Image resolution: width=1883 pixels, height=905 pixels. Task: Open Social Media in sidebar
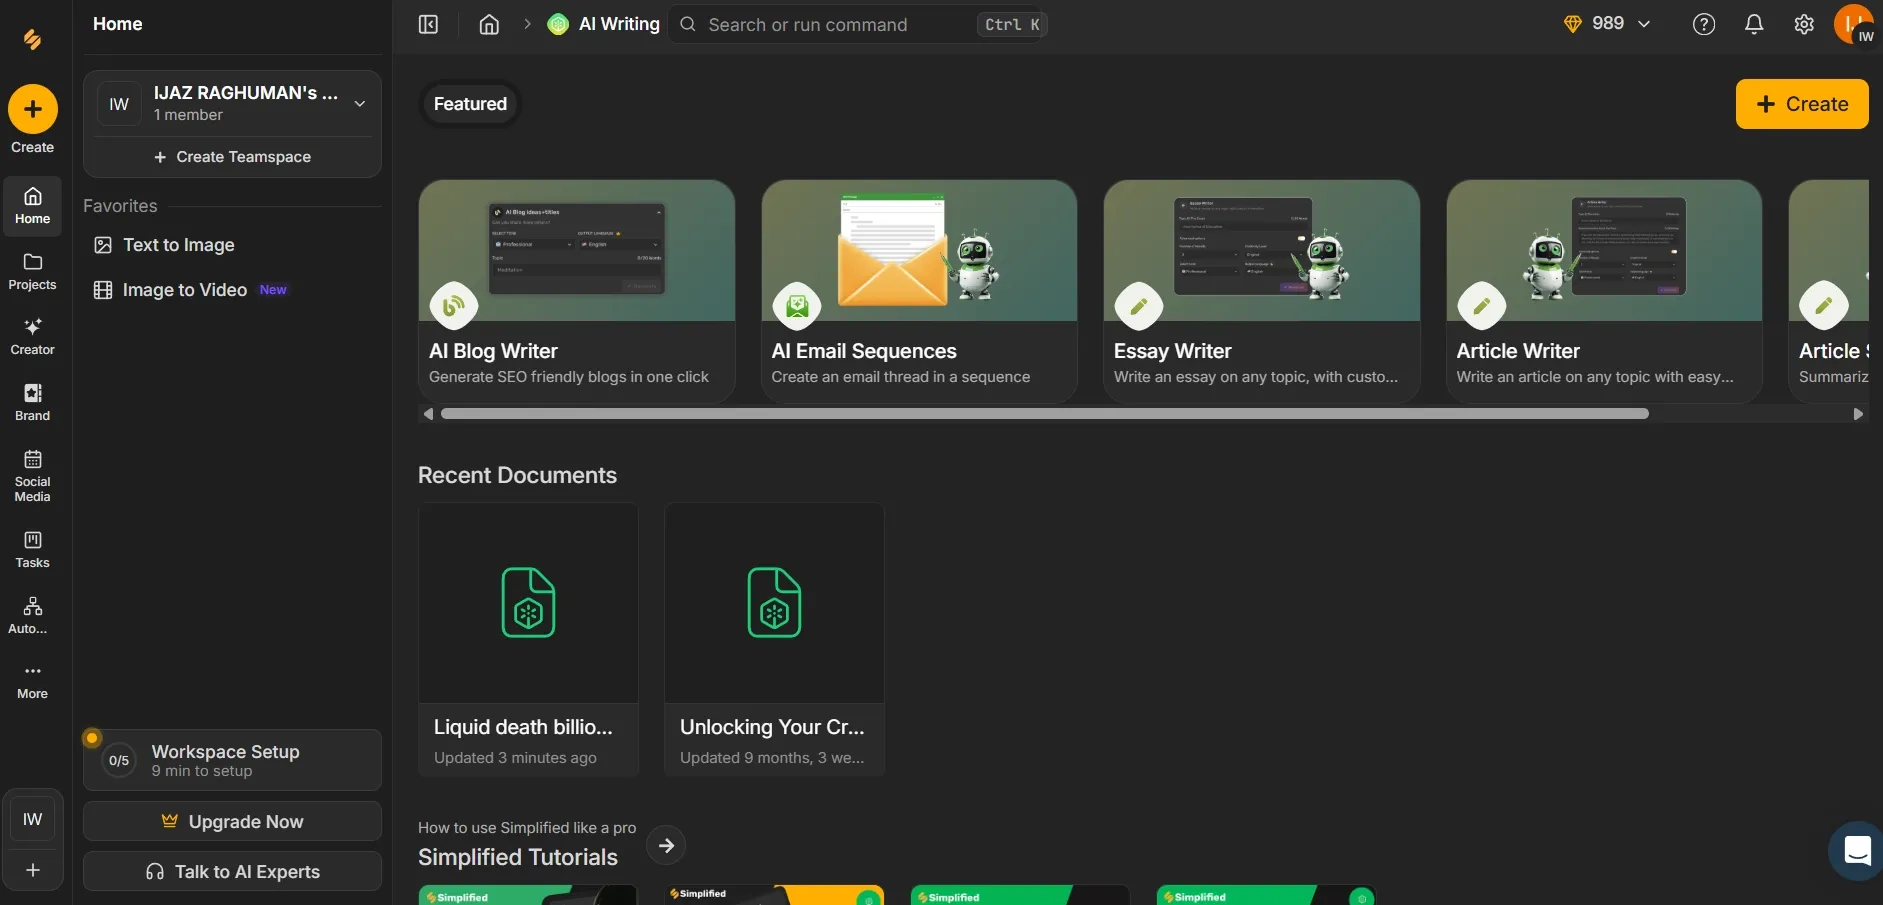pyautogui.click(x=33, y=476)
